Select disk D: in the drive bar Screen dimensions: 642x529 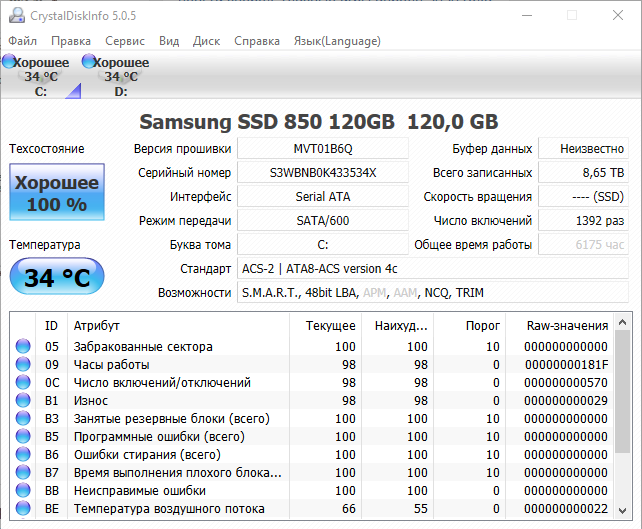click(121, 77)
